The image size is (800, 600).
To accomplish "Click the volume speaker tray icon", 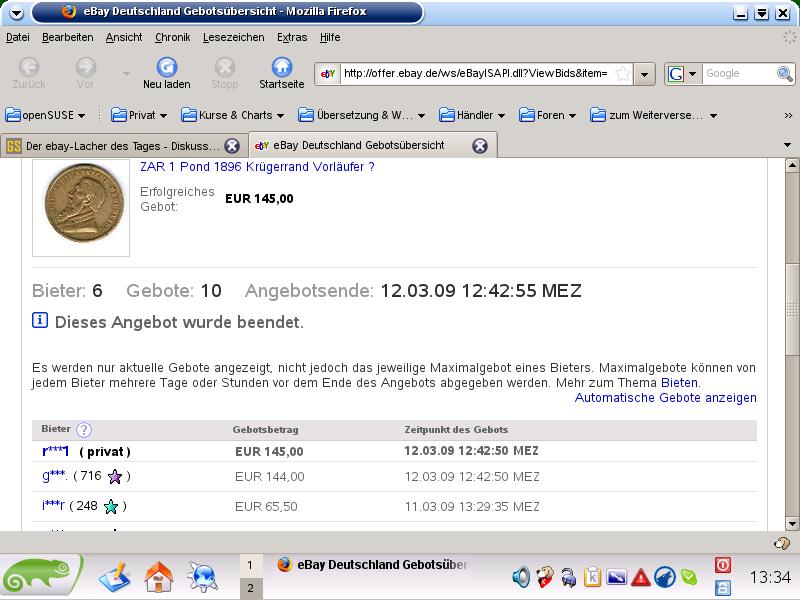I will point(521,577).
